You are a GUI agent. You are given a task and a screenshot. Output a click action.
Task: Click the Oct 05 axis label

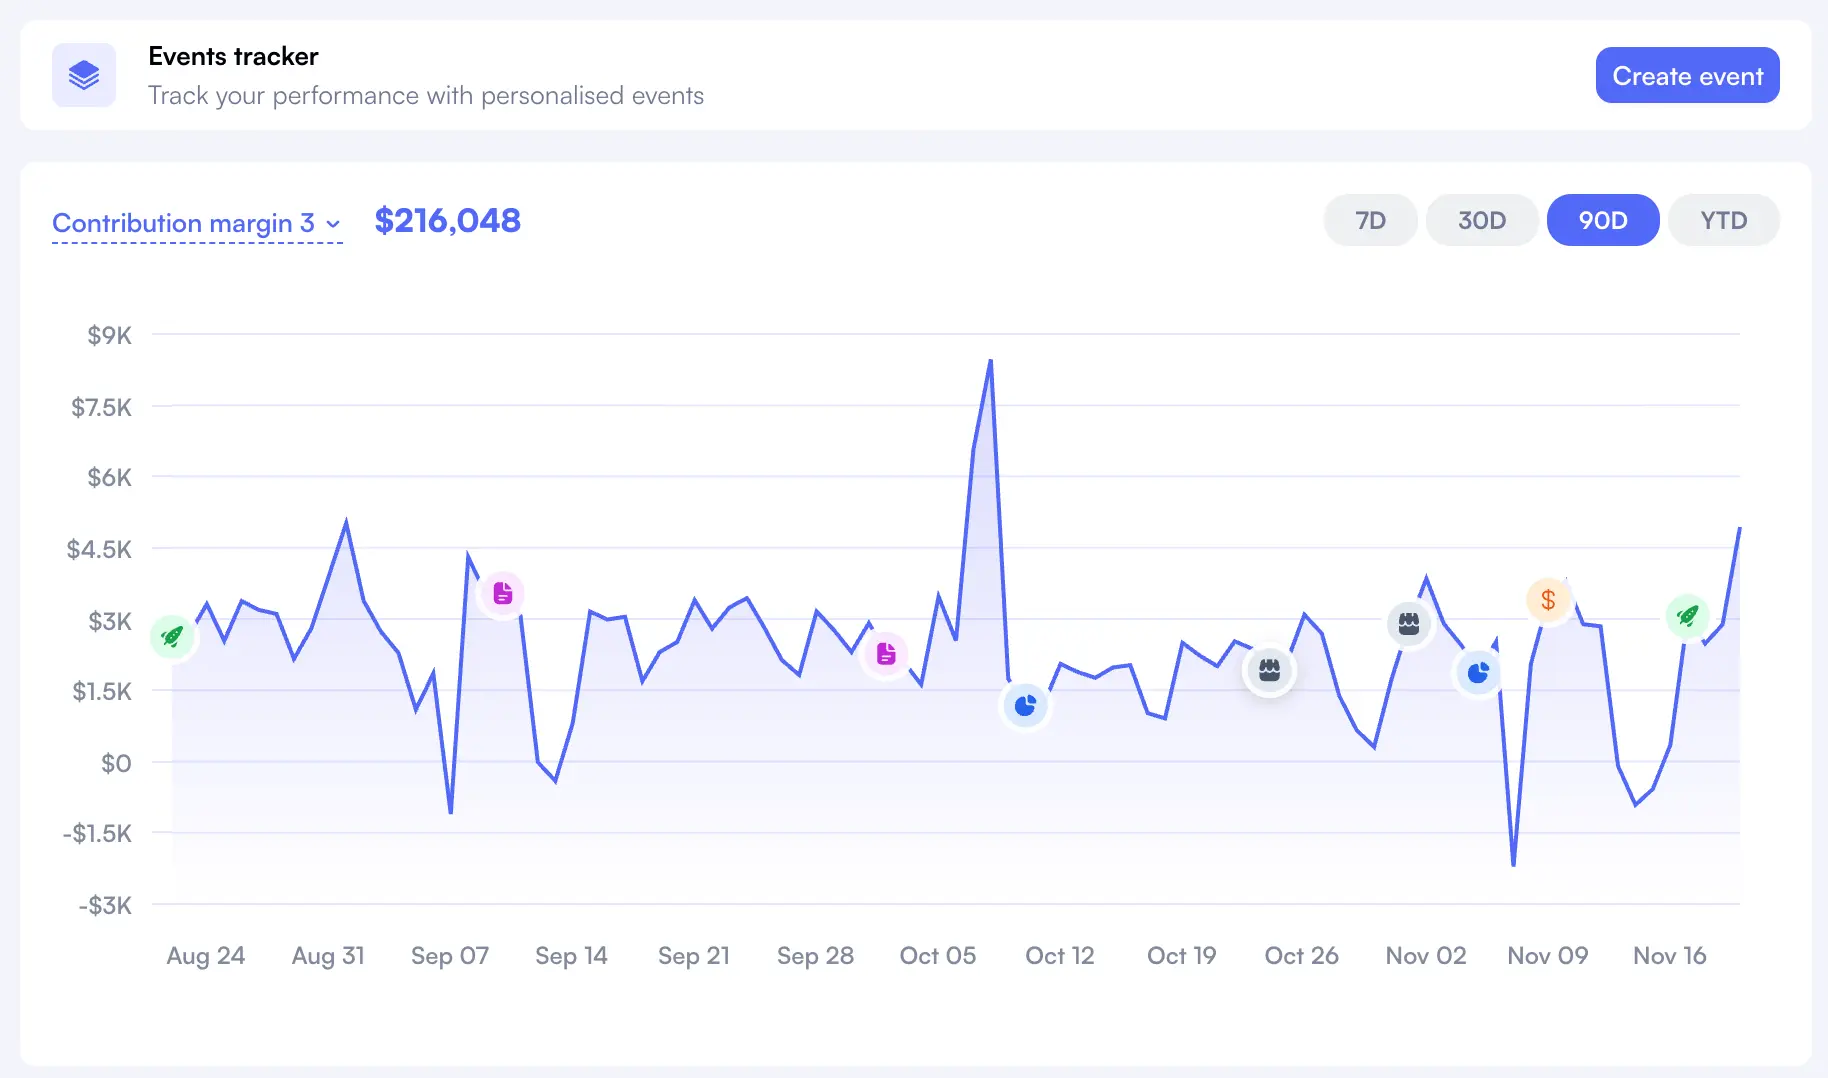coord(937,956)
